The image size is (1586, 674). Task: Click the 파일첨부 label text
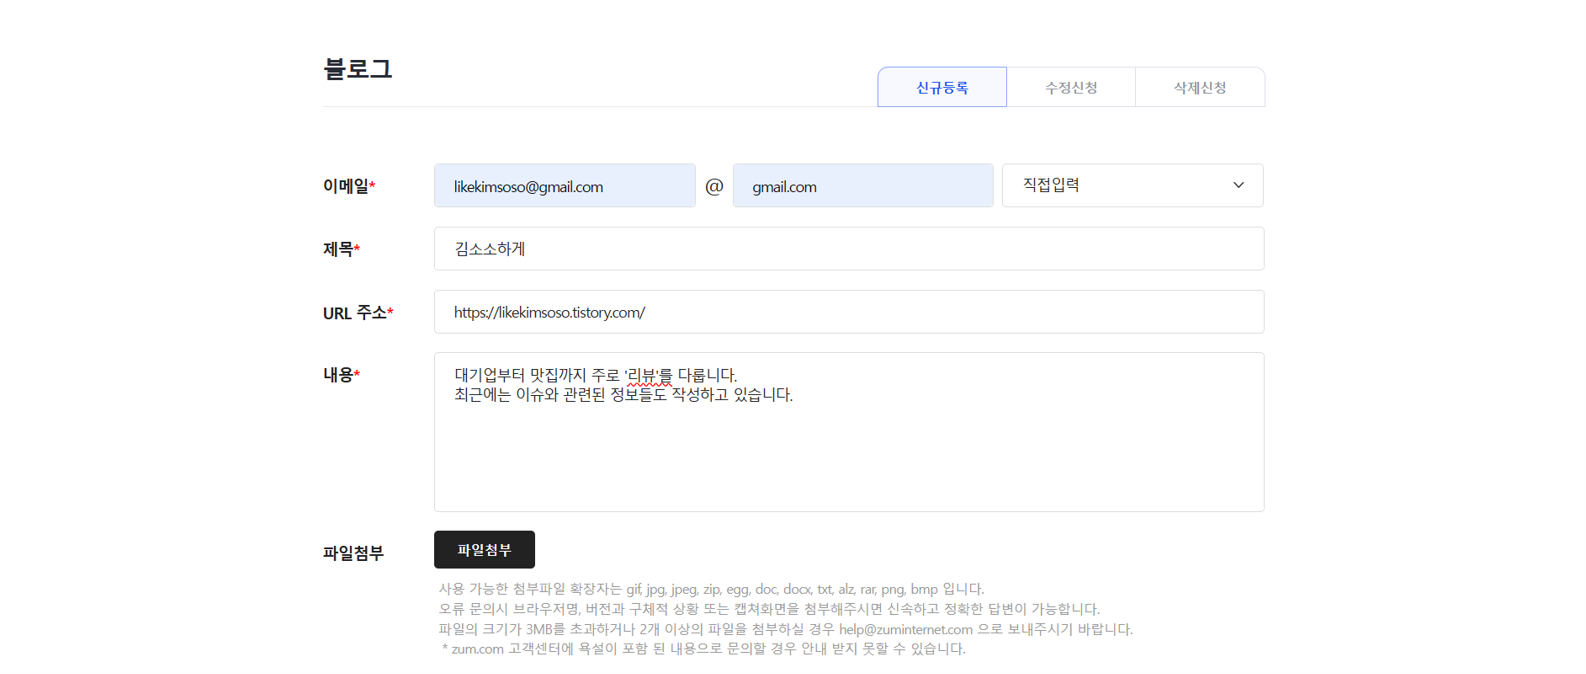point(353,553)
